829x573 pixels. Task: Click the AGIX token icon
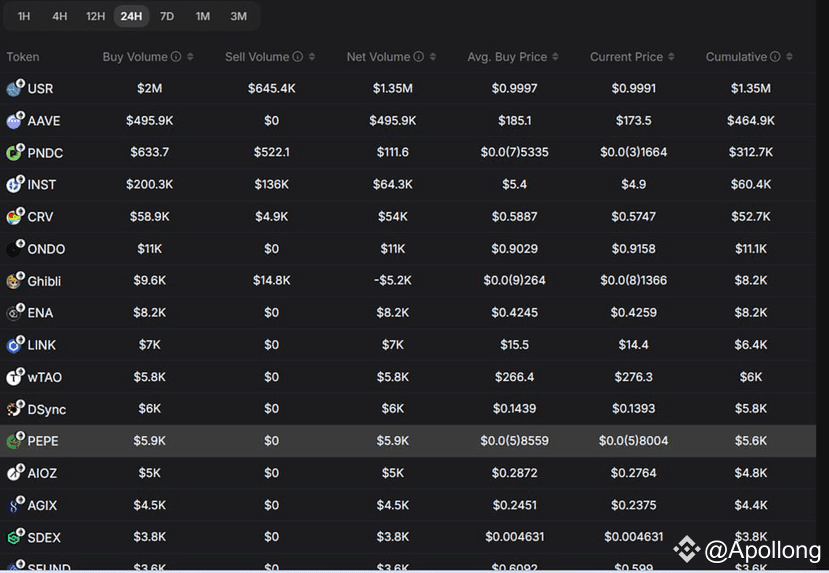tap(15, 505)
